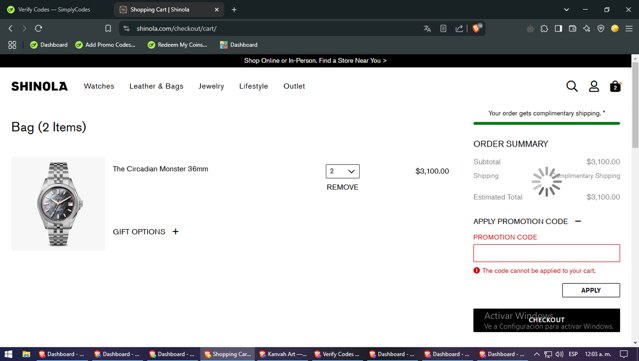Open the Watches menu
The width and height of the screenshot is (639, 361).
(99, 86)
